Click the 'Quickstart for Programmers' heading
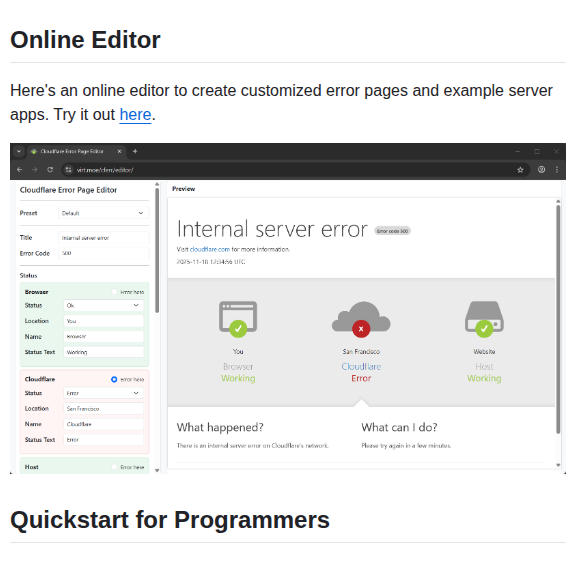 [170, 520]
